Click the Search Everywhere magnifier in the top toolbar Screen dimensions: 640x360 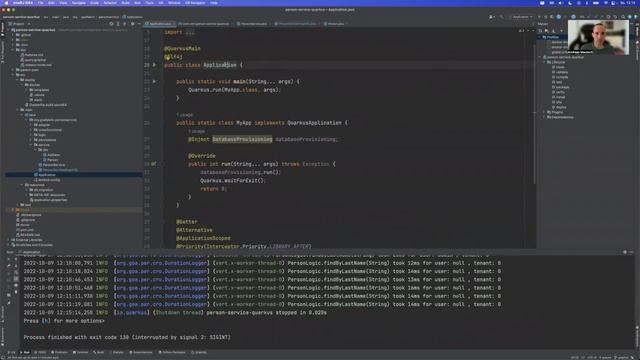[x=623, y=17]
